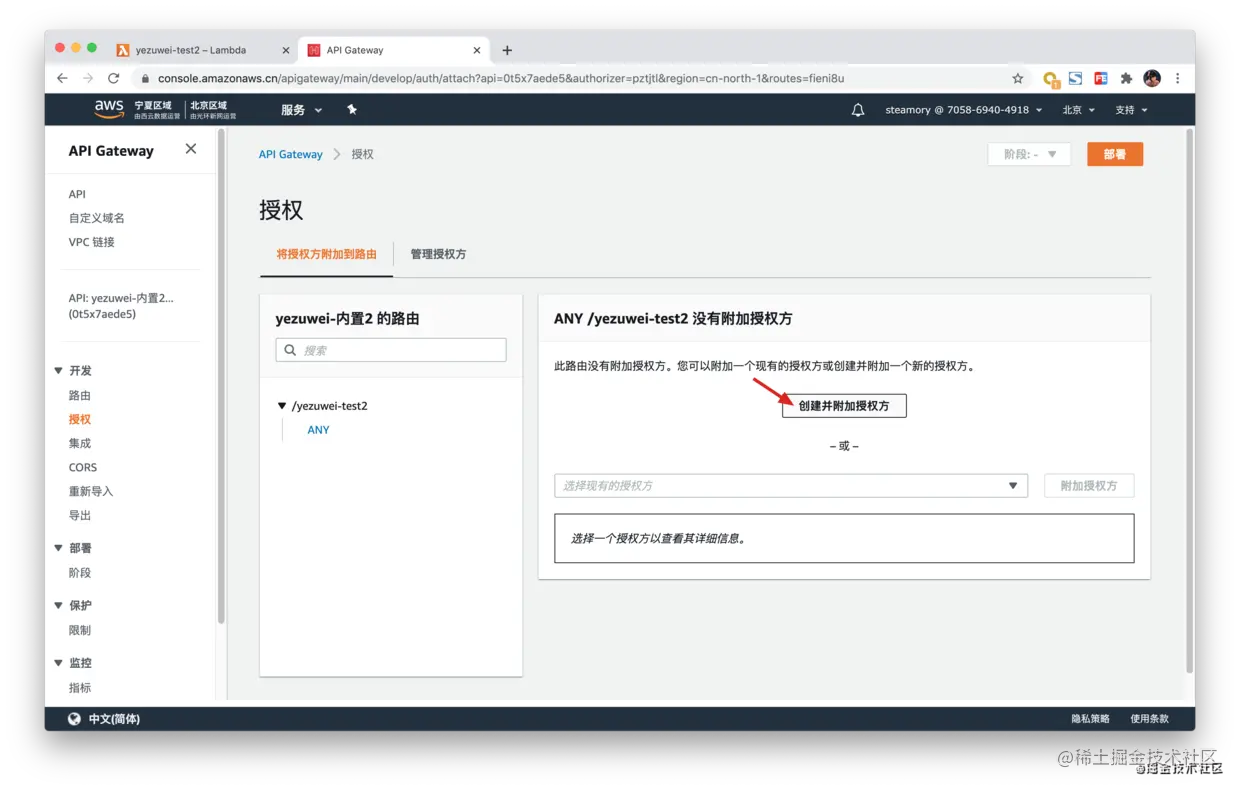Open the 支持 support dropdown
The width and height of the screenshot is (1240, 790).
point(1132,110)
